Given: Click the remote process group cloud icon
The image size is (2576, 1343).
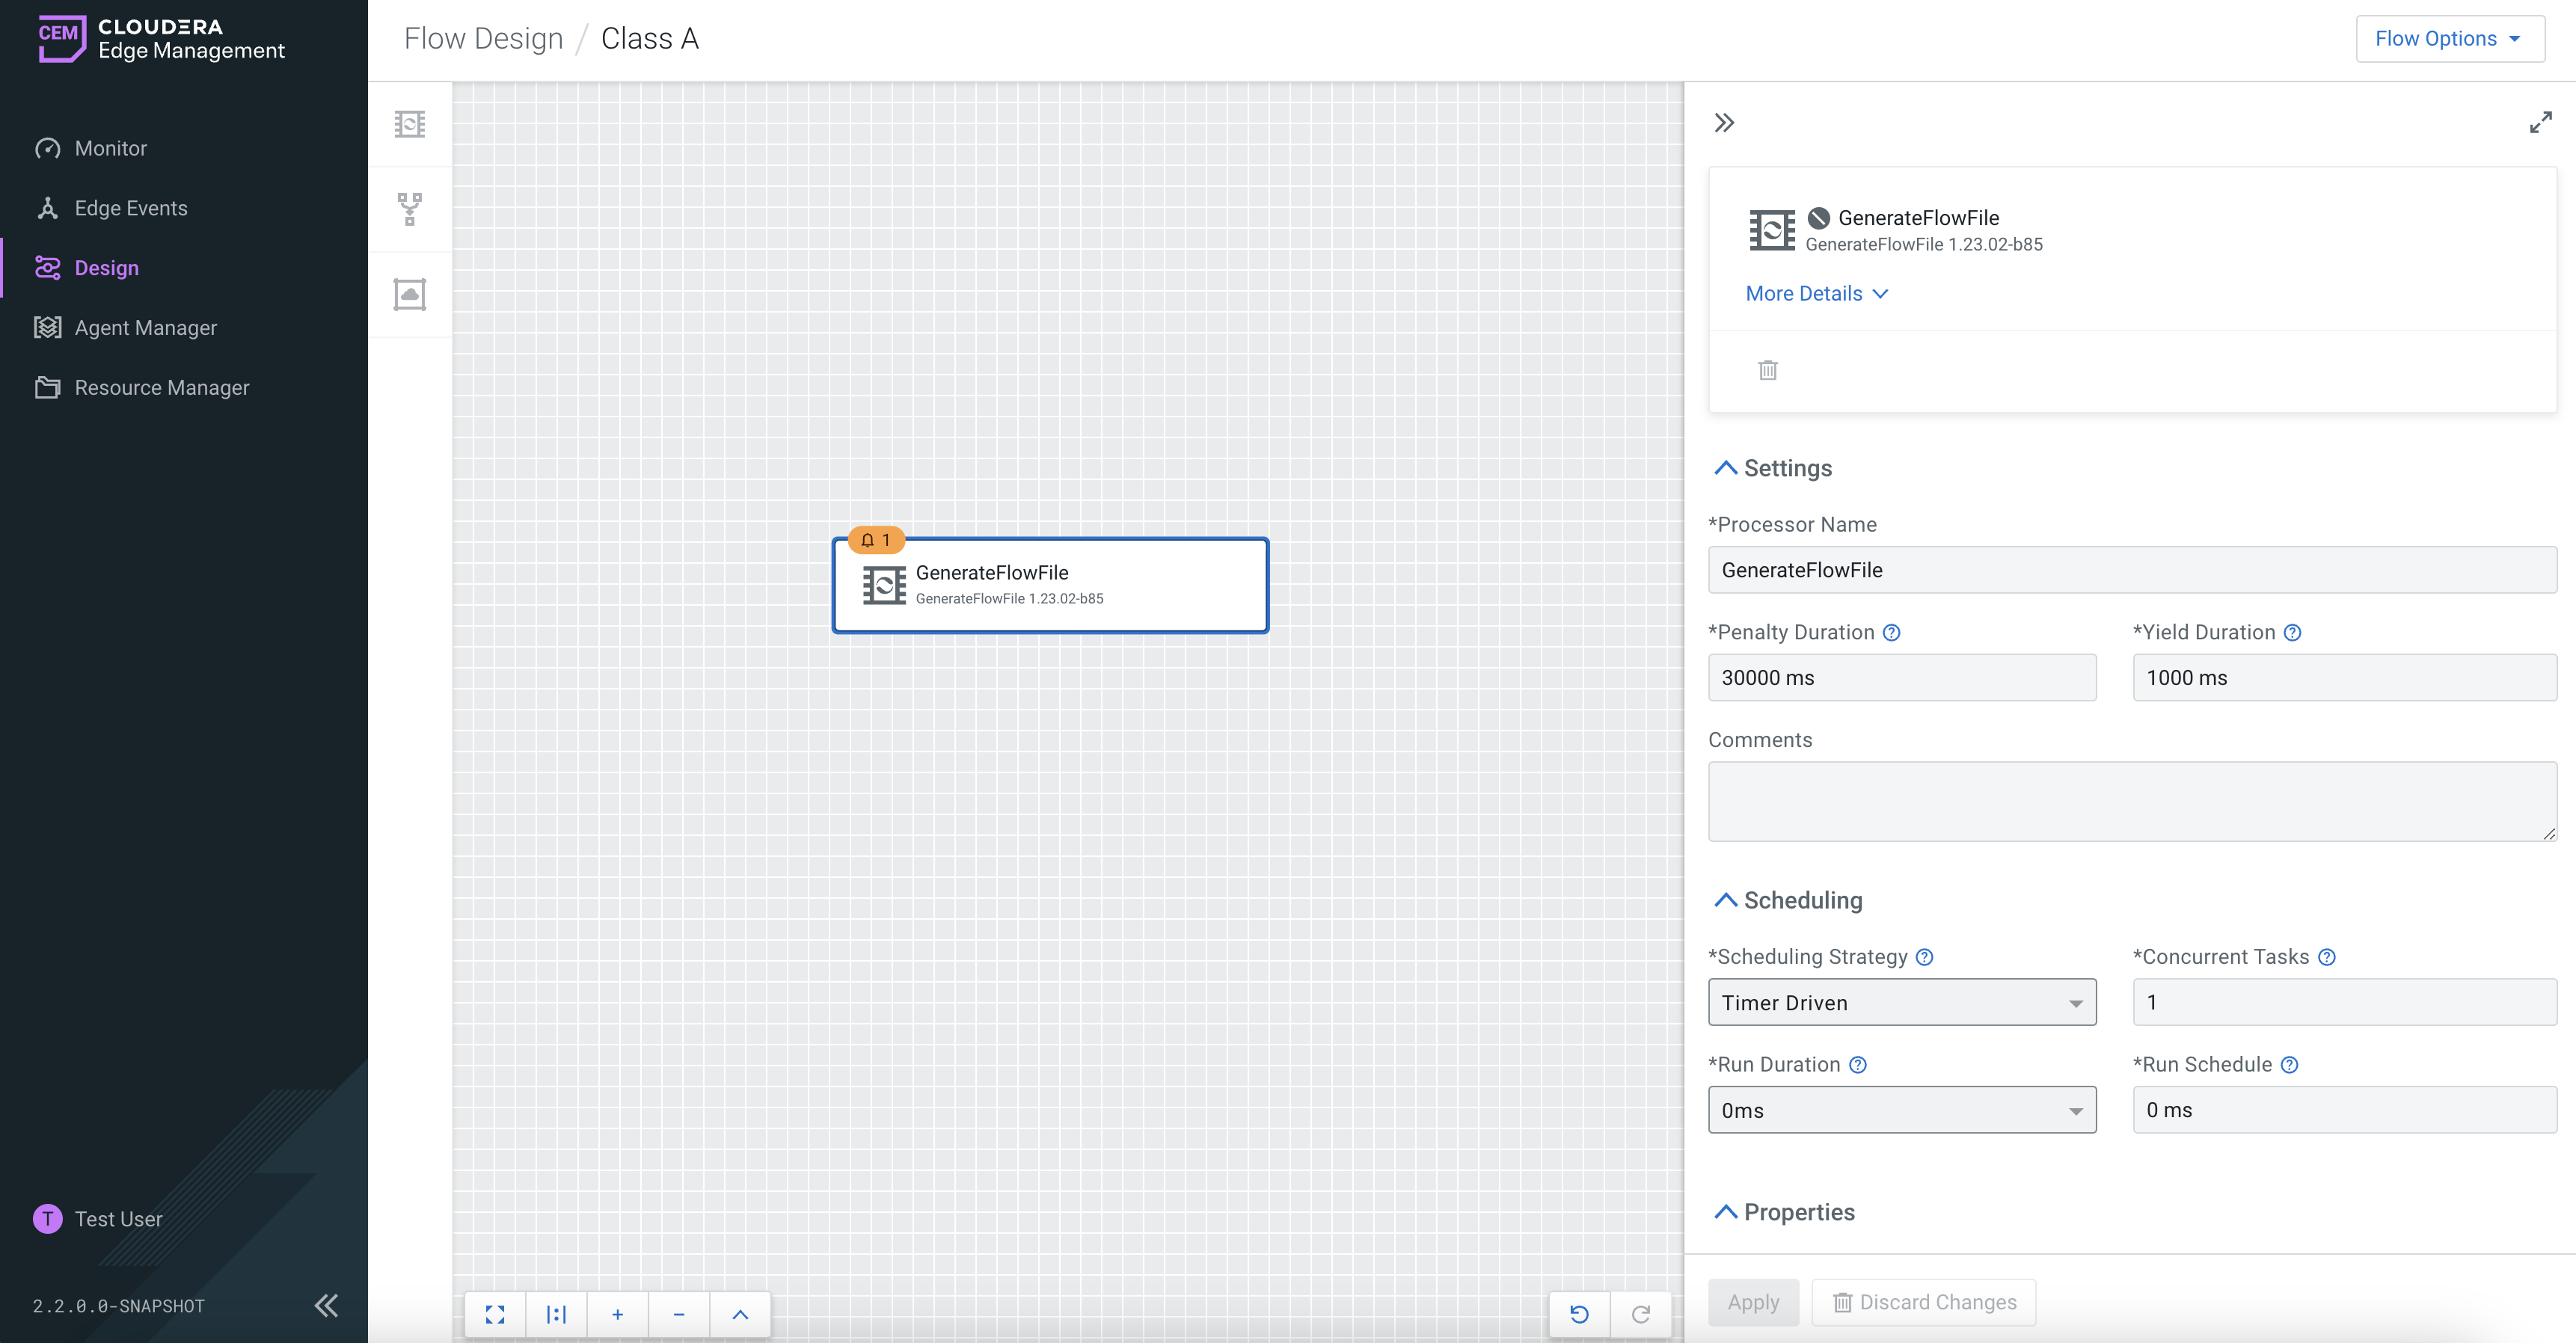Looking at the screenshot, I should [409, 294].
